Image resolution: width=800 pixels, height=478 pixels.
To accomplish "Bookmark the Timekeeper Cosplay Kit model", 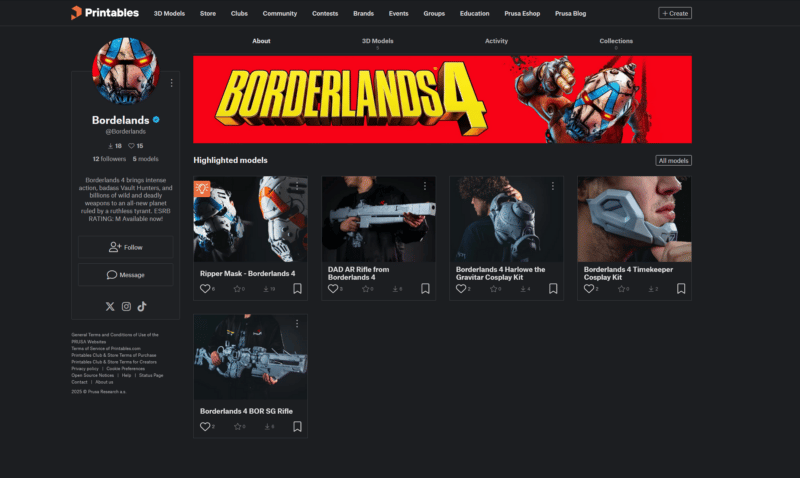I will pos(681,289).
